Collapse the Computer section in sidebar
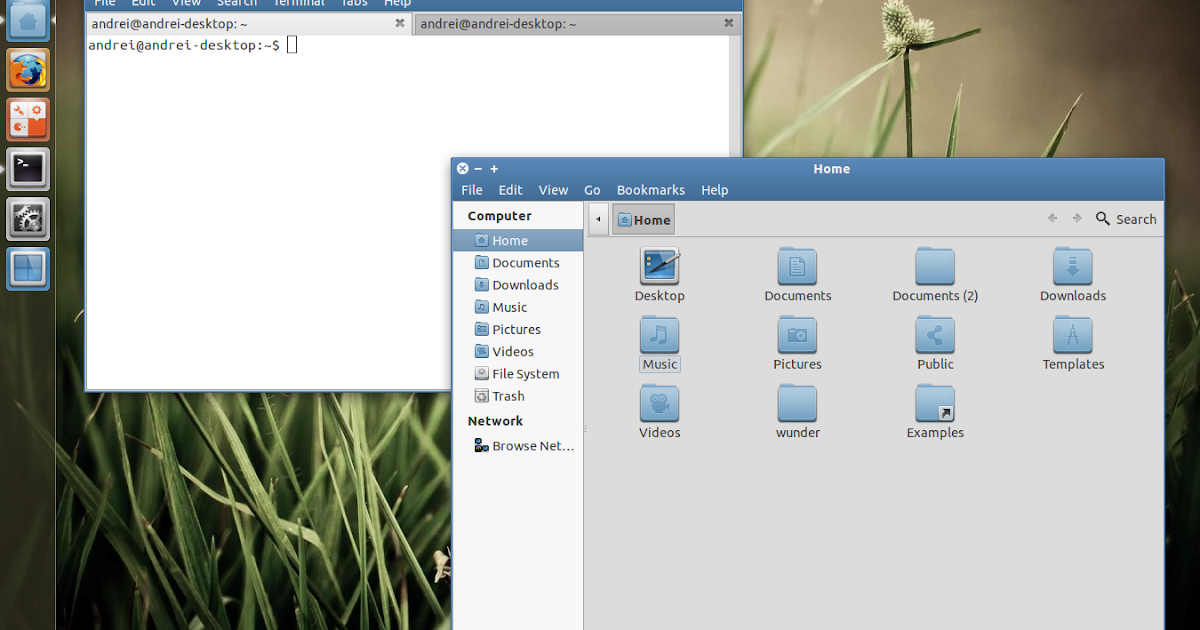 pyautogui.click(x=500, y=215)
